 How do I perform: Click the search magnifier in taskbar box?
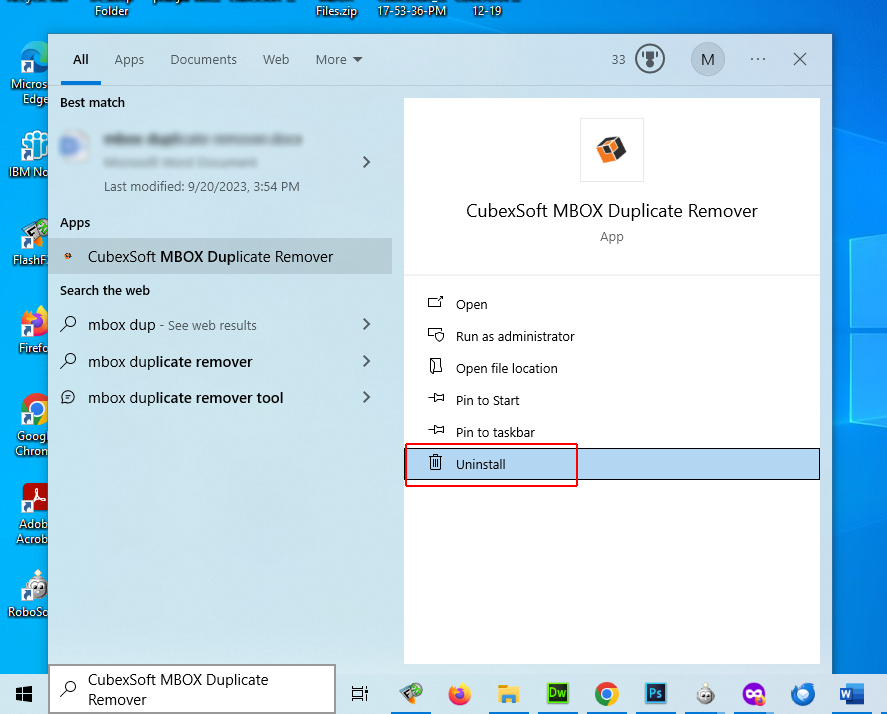[x=68, y=688]
